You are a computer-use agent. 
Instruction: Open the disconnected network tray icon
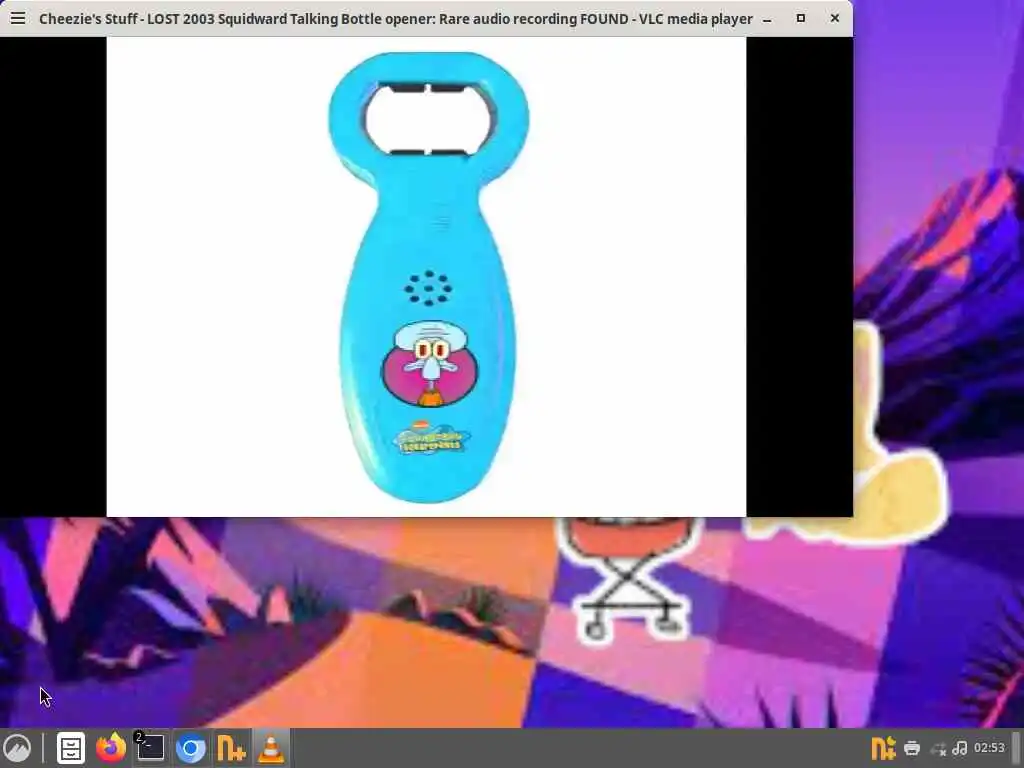[x=938, y=748]
